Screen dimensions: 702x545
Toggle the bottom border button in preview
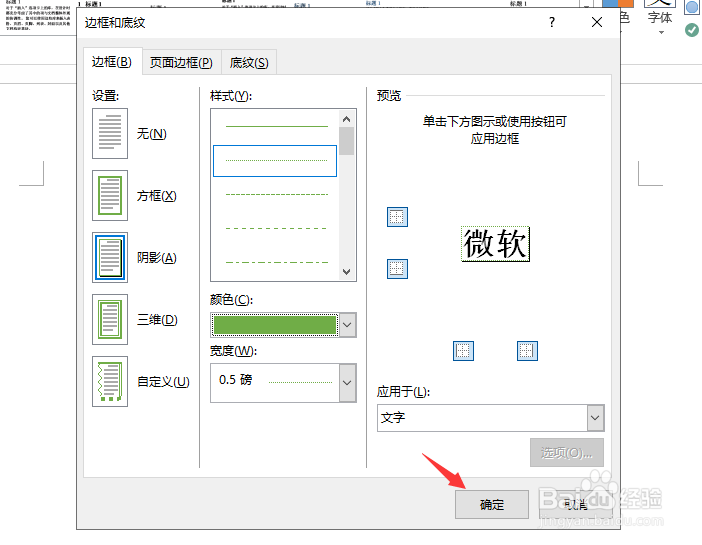[x=397, y=269]
